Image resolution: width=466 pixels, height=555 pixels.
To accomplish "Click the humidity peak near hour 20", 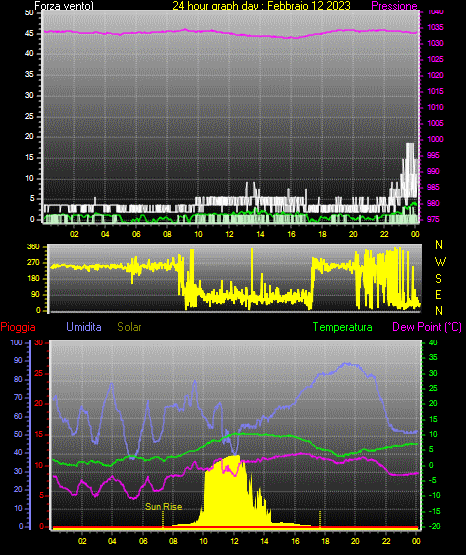I will click(347, 364).
